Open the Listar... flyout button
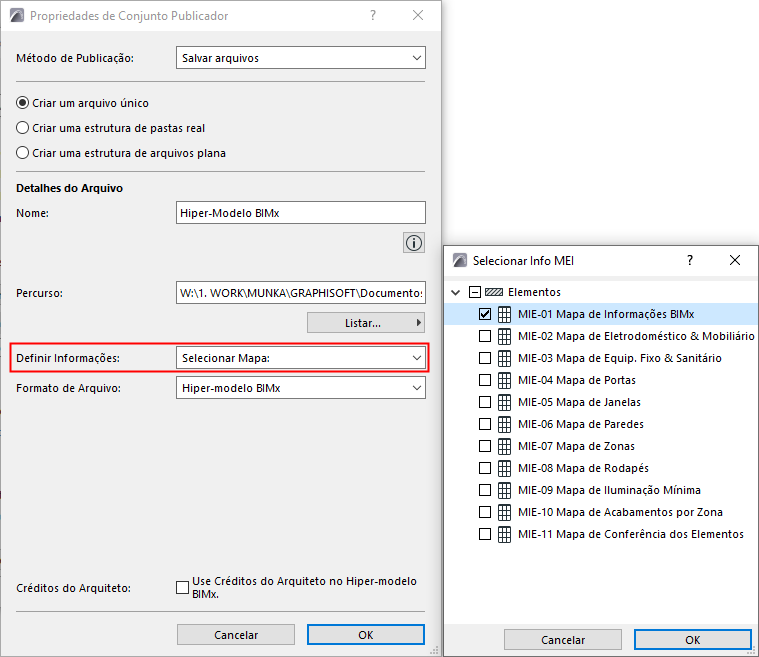Image resolution: width=759 pixels, height=657 pixels. click(x=365, y=323)
